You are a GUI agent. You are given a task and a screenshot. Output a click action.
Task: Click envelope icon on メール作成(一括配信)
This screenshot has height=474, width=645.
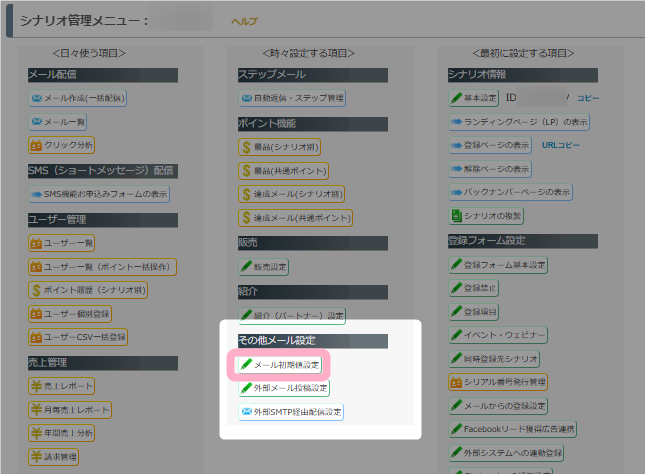point(36,98)
